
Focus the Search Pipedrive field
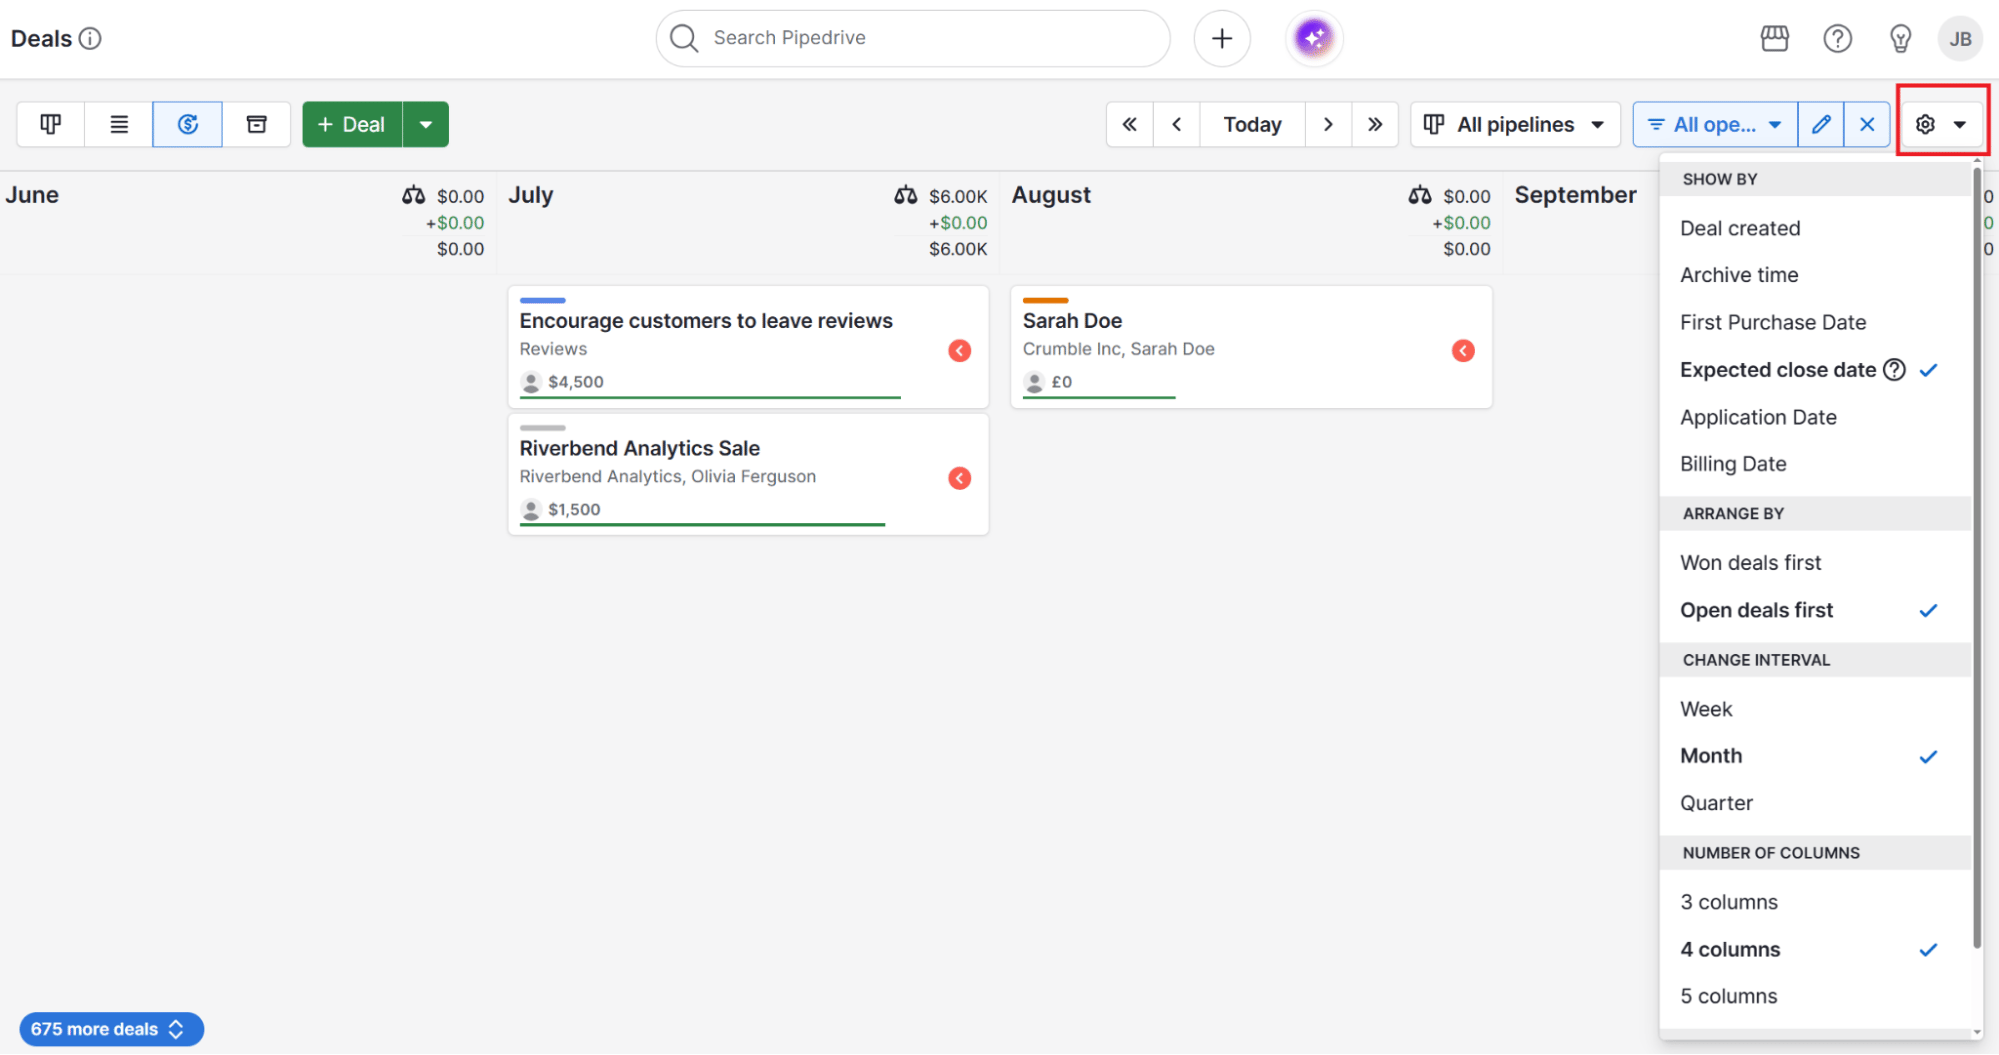pyautogui.click(x=912, y=38)
